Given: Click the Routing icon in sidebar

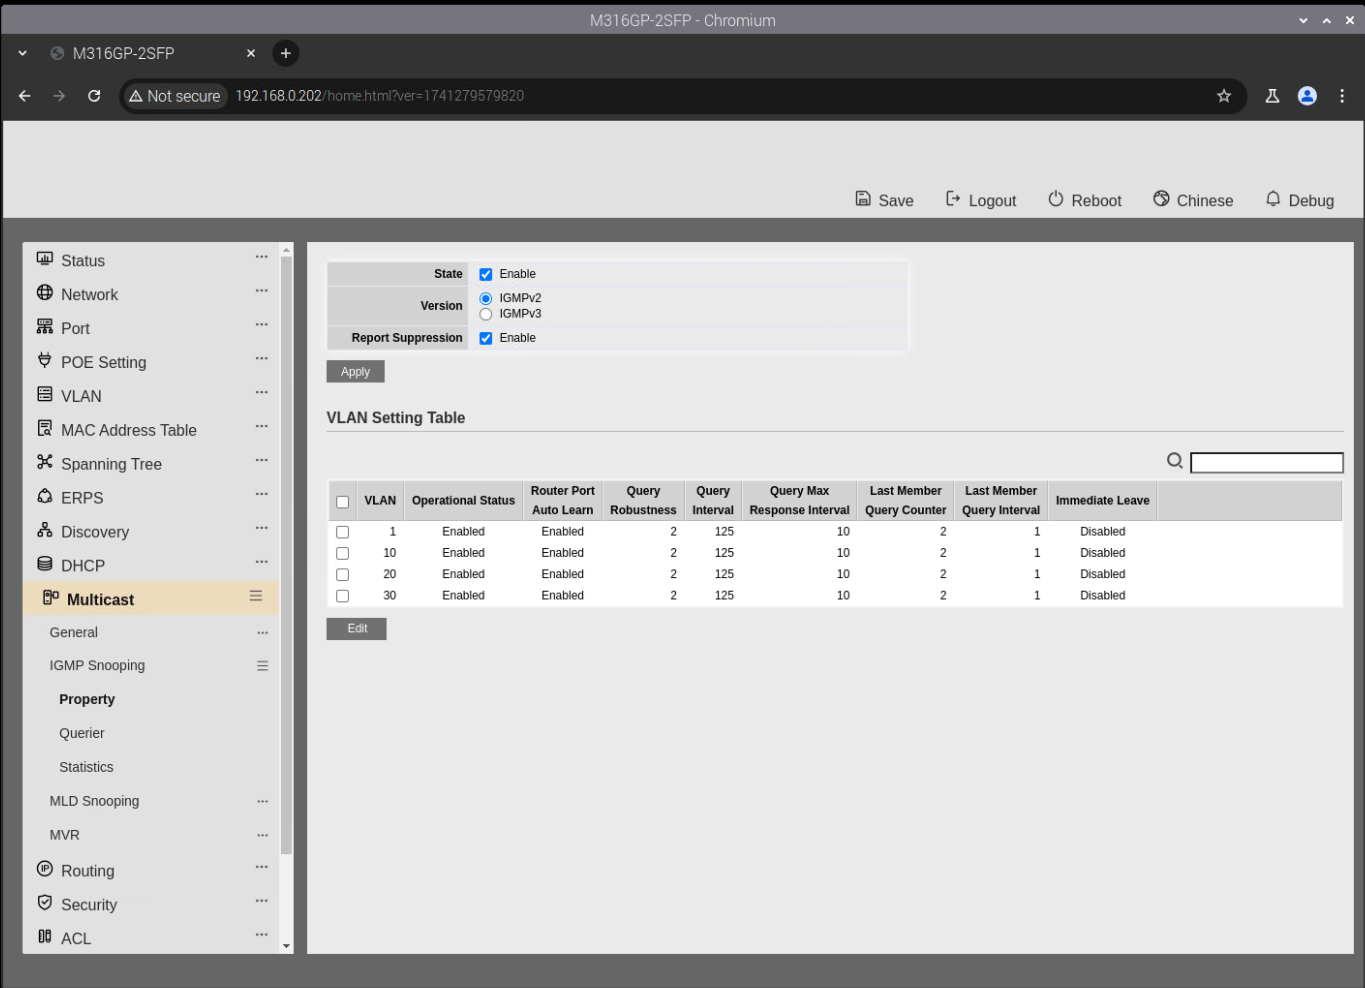Looking at the screenshot, I should click(x=45, y=869).
